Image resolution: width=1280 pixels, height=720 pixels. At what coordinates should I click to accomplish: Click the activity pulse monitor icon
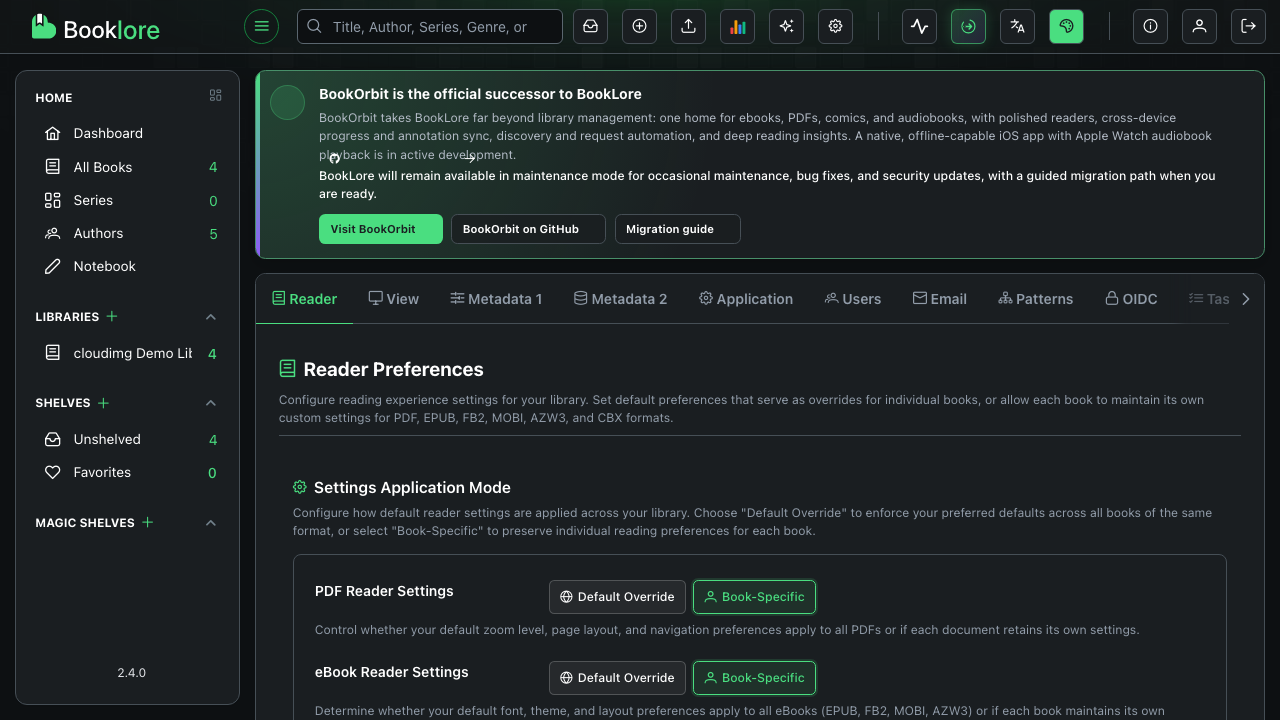coord(919,26)
